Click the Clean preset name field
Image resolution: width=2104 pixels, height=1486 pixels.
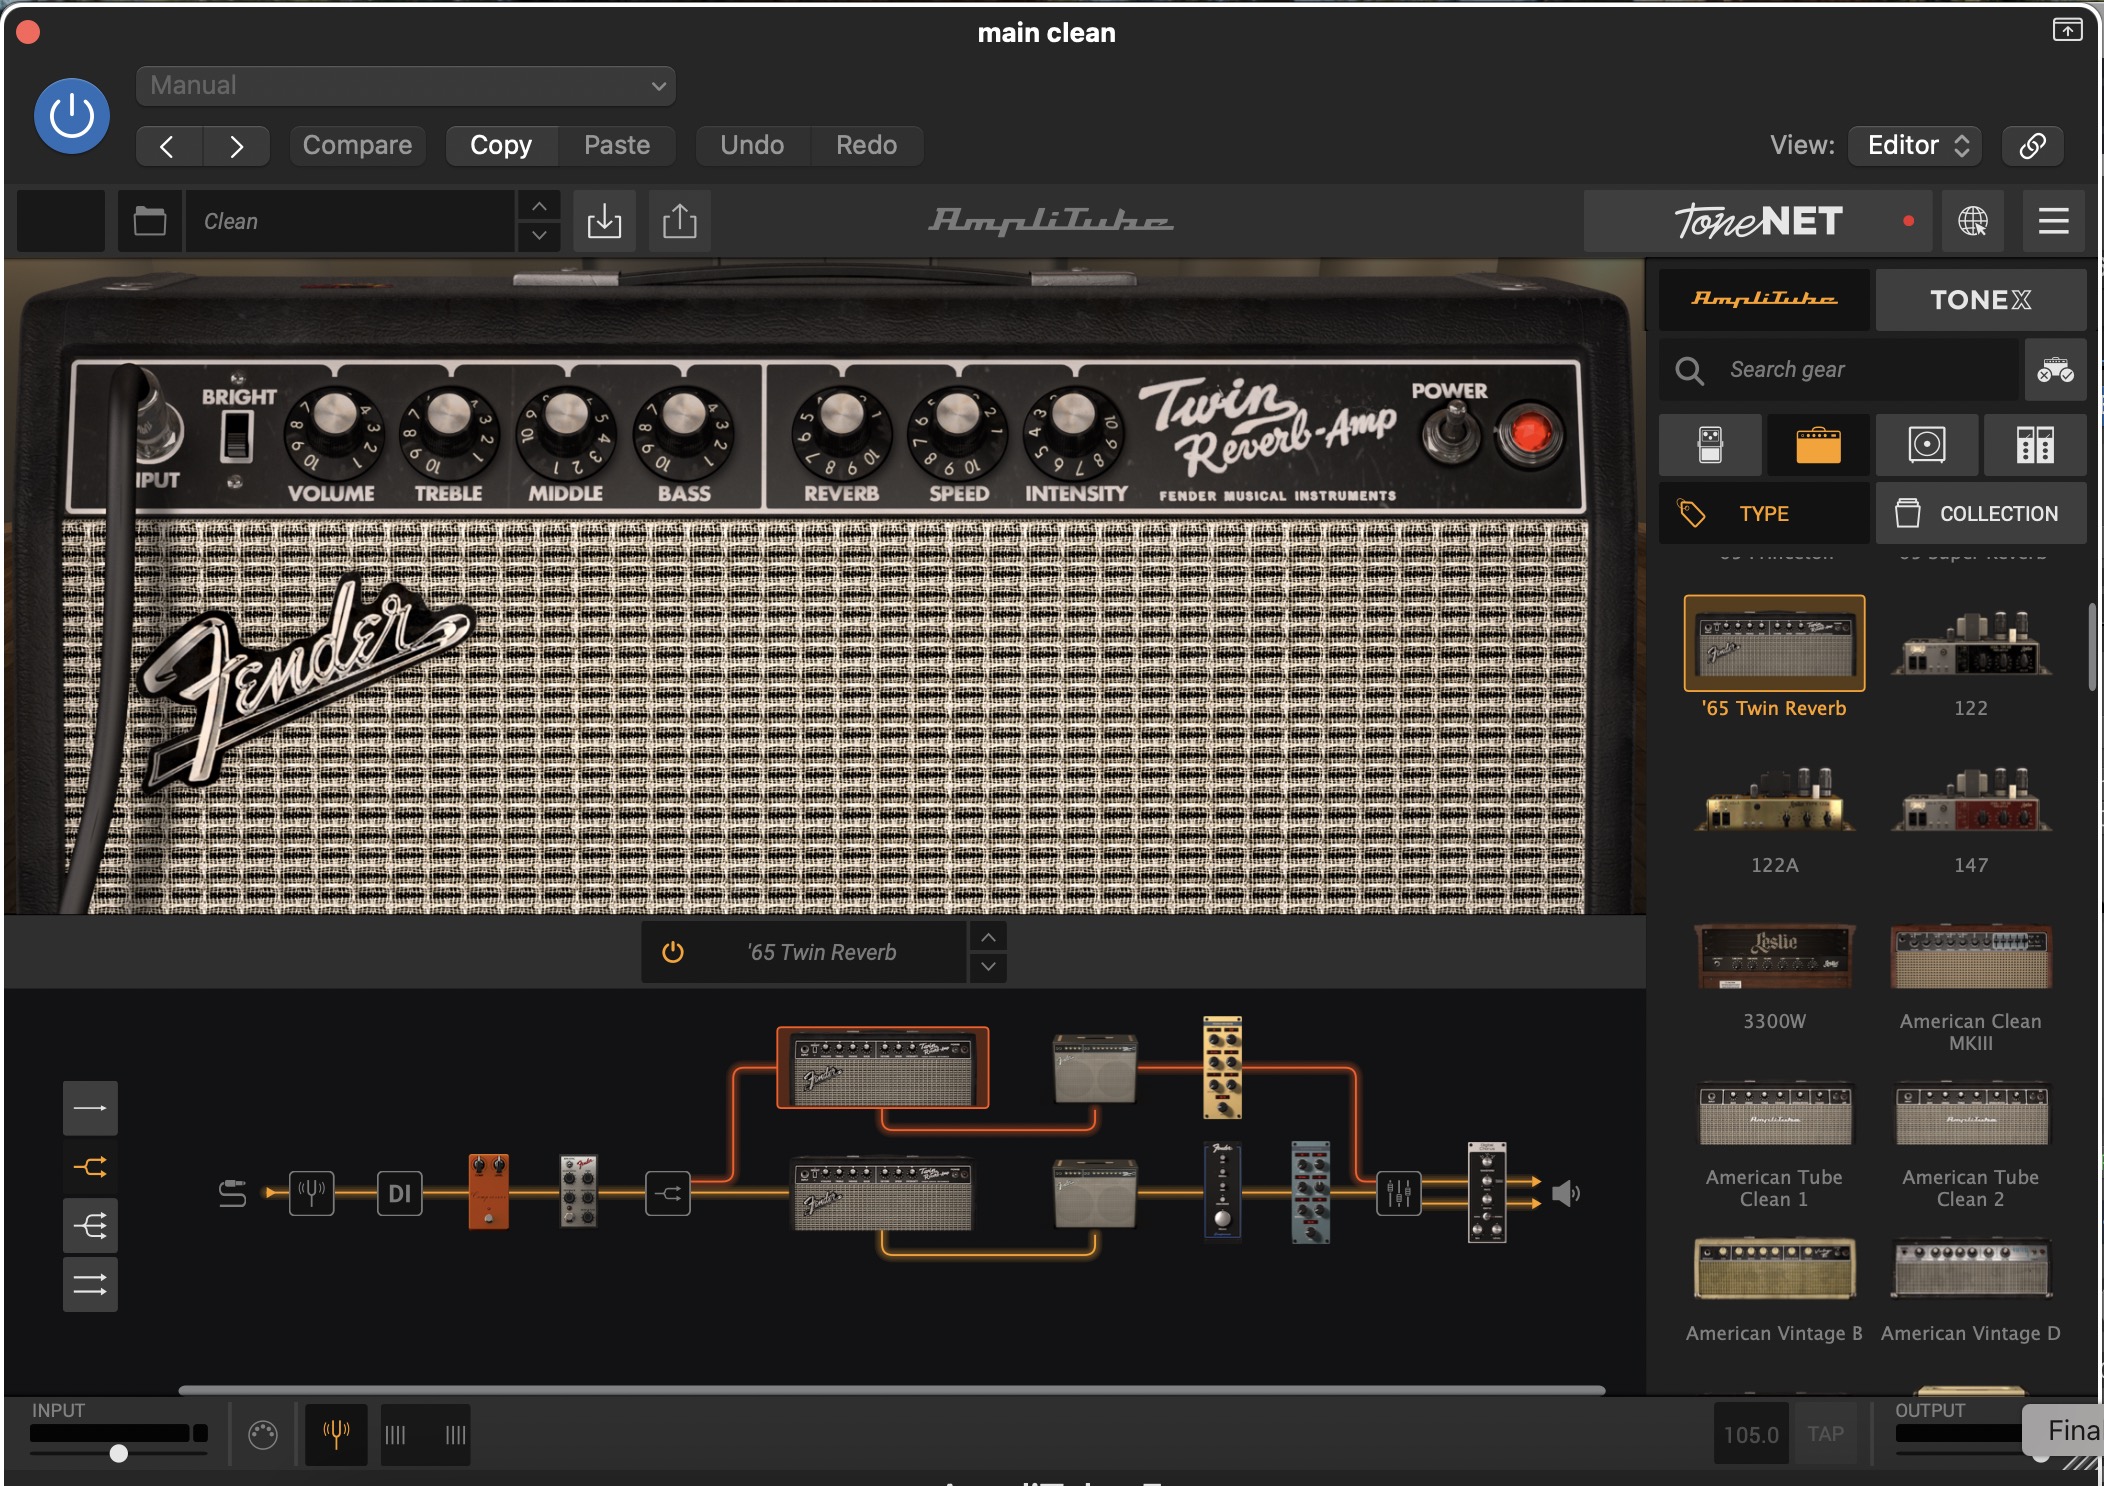(x=350, y=221)
